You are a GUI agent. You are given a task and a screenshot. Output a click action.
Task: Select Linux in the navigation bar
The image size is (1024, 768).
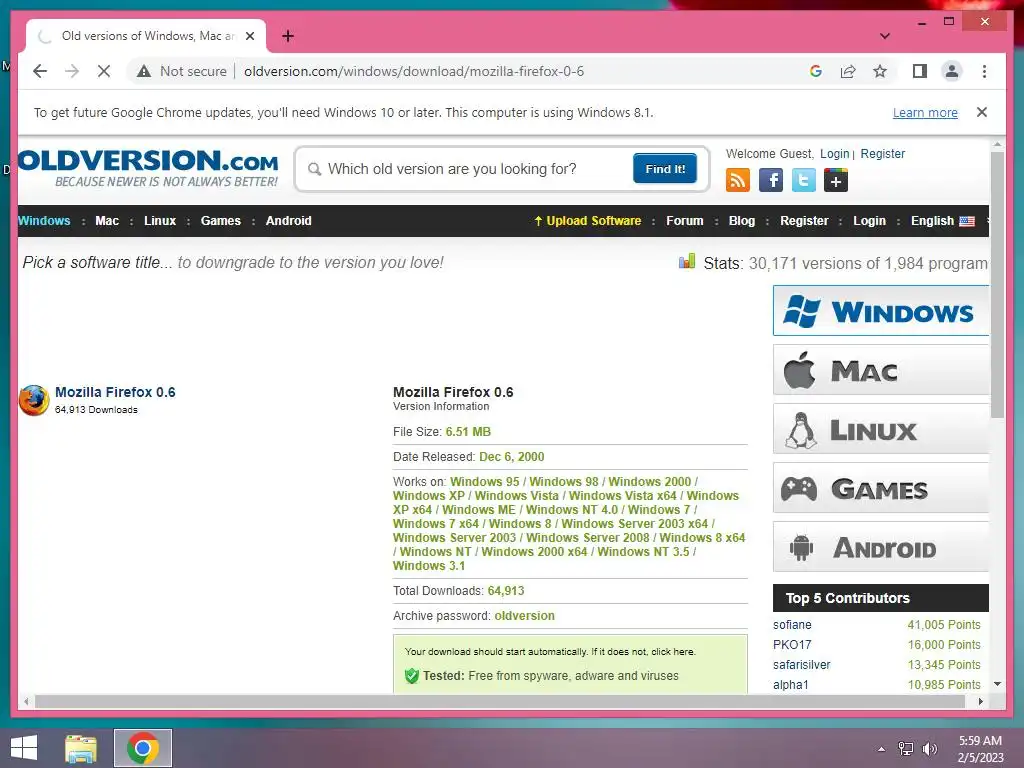(x=160, y=221)
